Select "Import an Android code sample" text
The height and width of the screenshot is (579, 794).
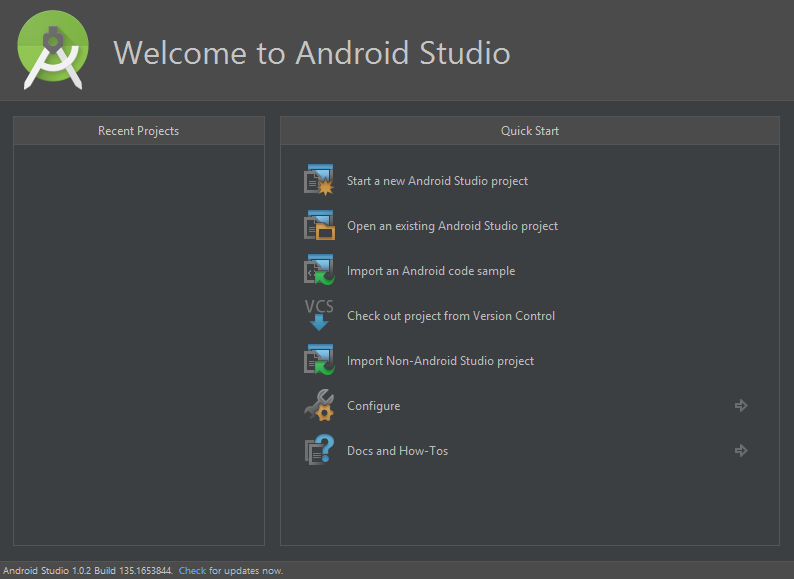(x=431, y=271)
